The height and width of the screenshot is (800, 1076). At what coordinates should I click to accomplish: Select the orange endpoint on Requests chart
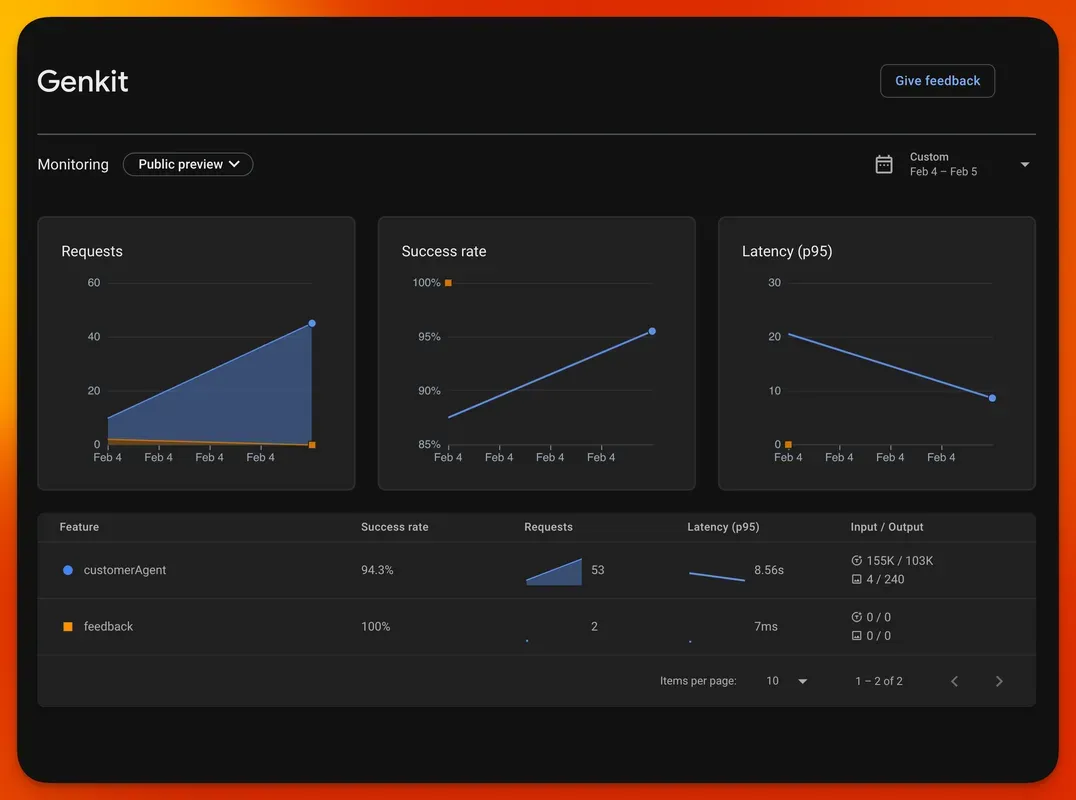(x=312, y=445)
